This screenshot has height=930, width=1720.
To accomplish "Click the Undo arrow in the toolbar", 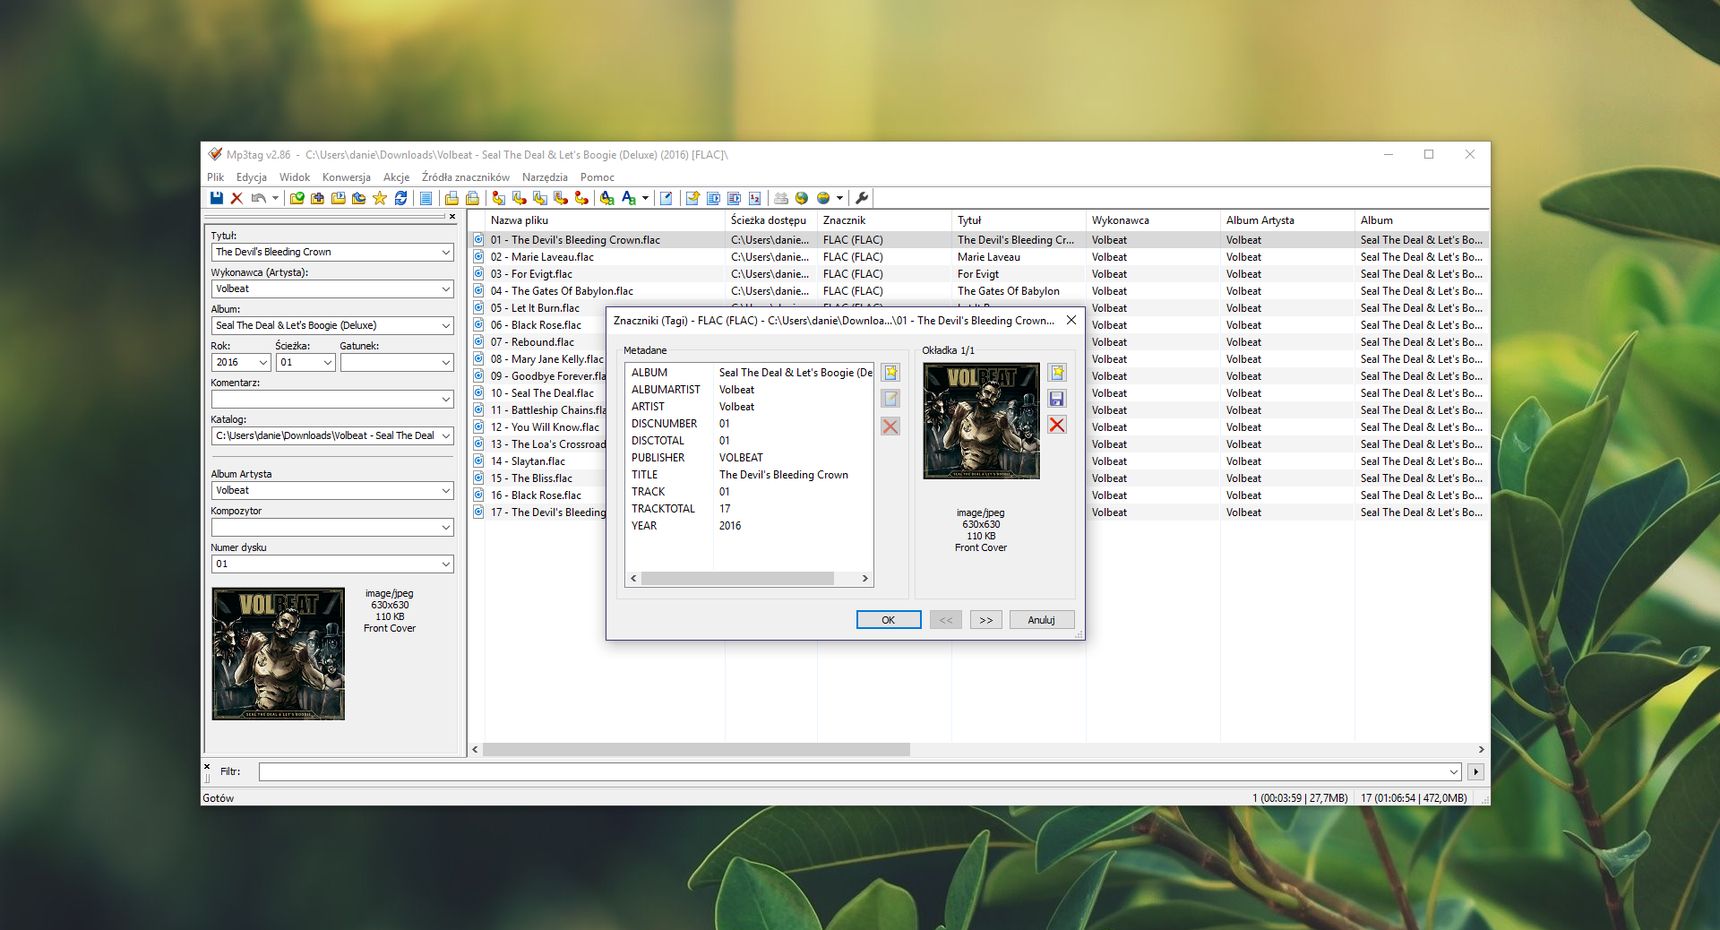I will 258,198.
